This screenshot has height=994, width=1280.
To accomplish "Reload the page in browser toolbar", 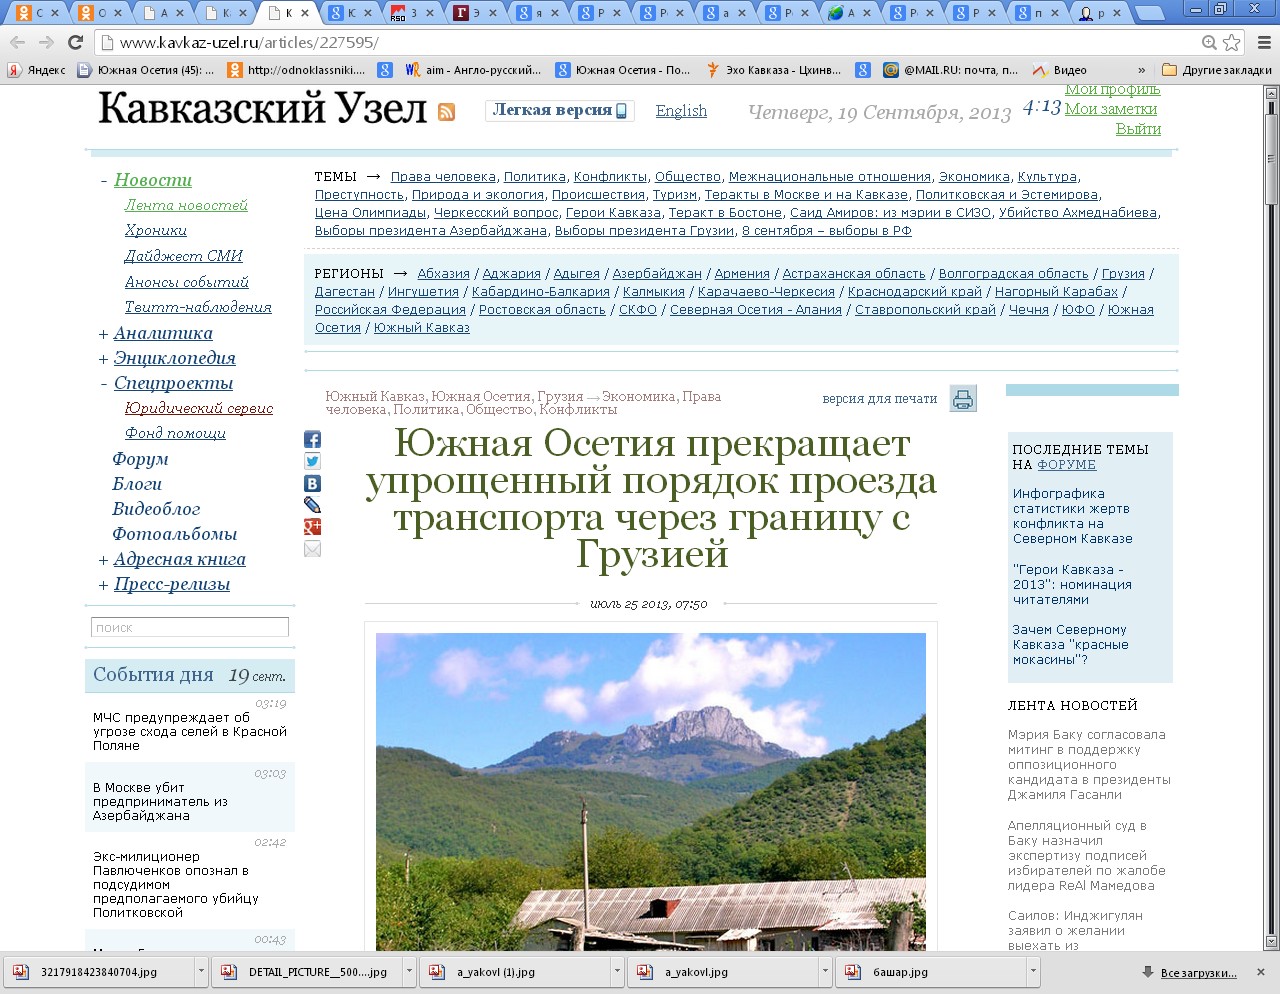I will pos(75,42).
